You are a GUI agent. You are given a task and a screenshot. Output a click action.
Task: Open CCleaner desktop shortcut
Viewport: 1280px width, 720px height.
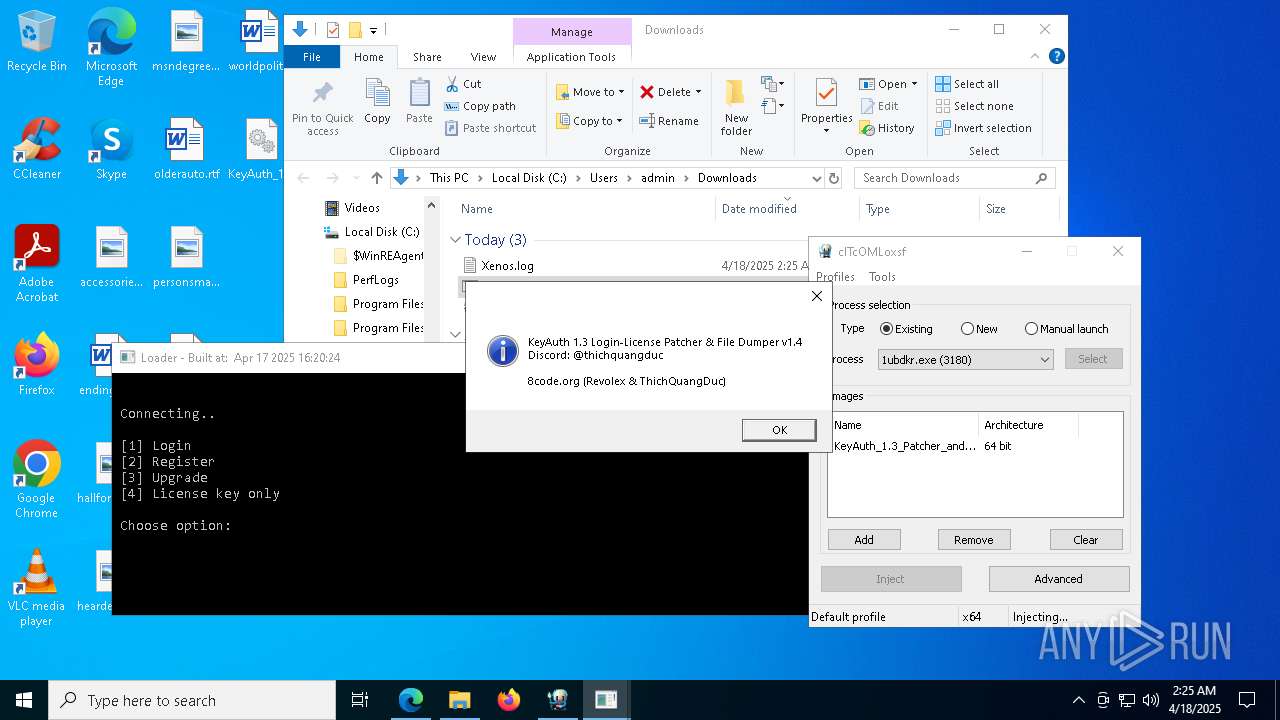click(37, 149)
